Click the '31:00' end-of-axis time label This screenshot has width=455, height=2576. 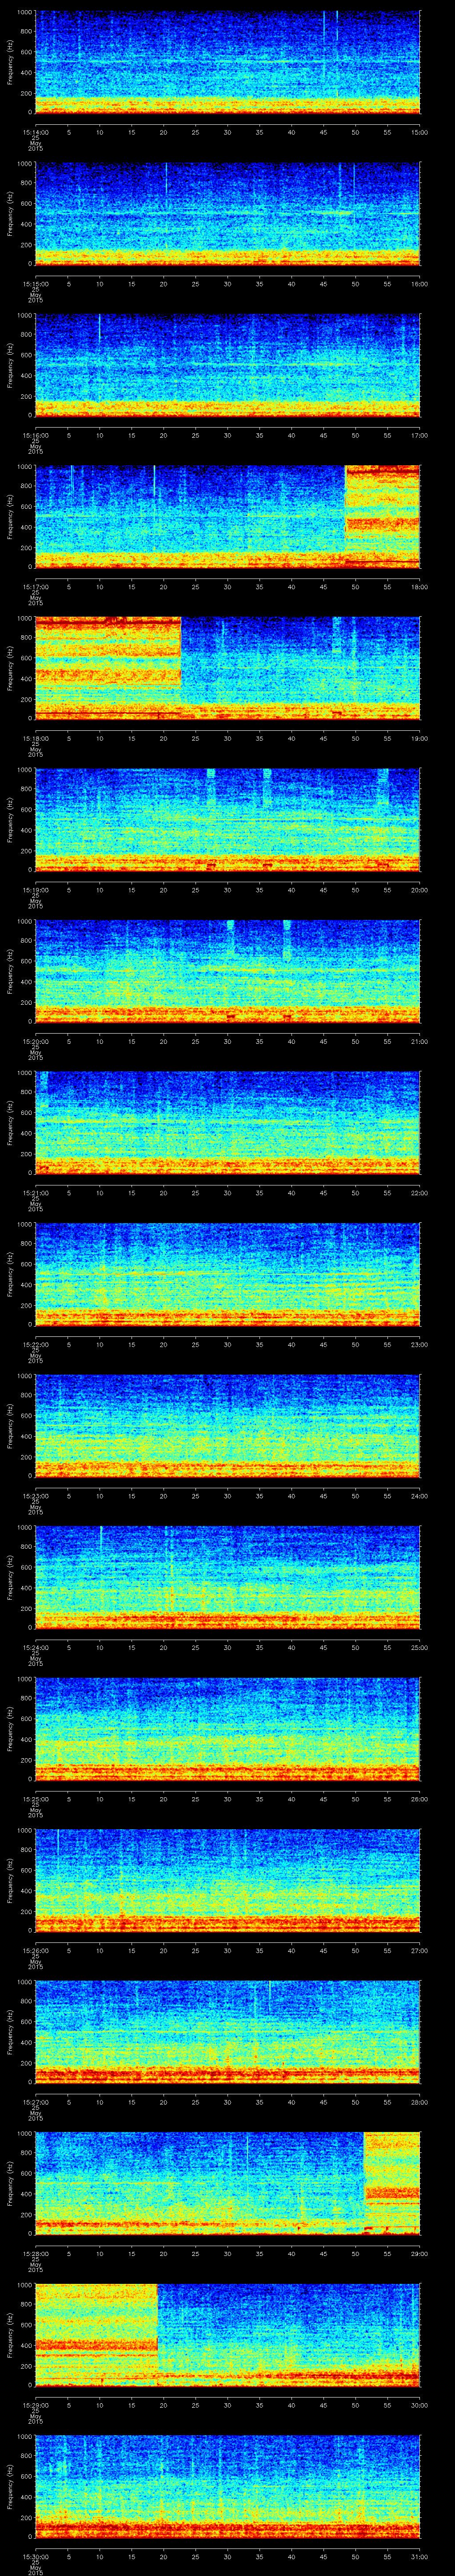pos(420,2557)
